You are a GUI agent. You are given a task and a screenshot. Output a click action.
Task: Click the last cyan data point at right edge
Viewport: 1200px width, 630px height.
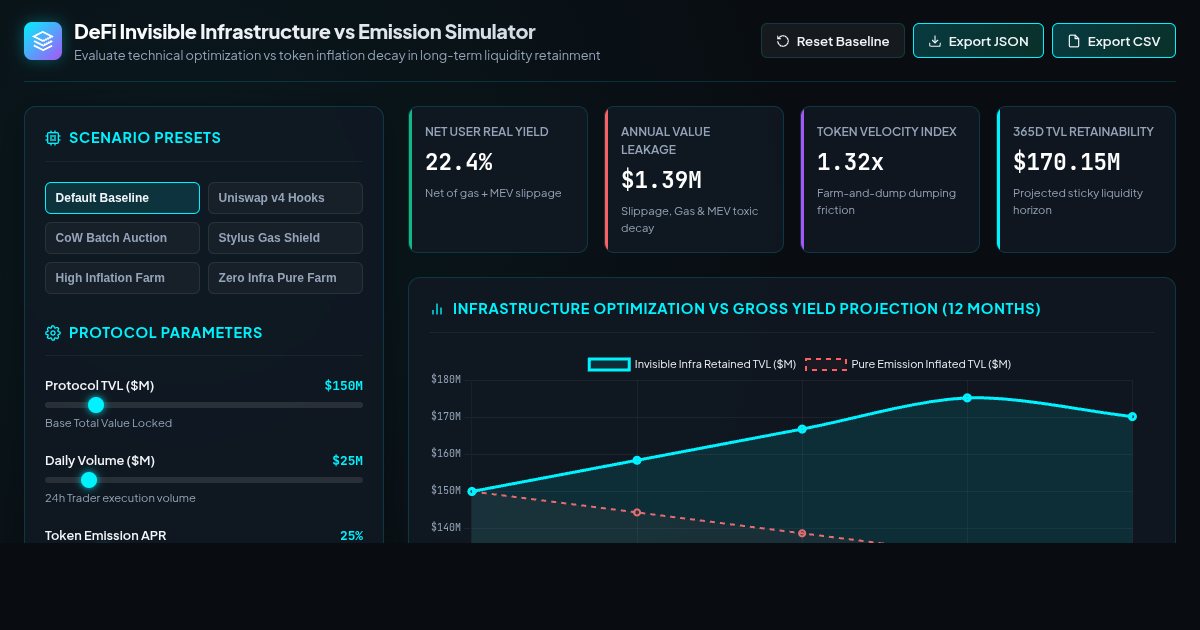(x=1132, y=416)
